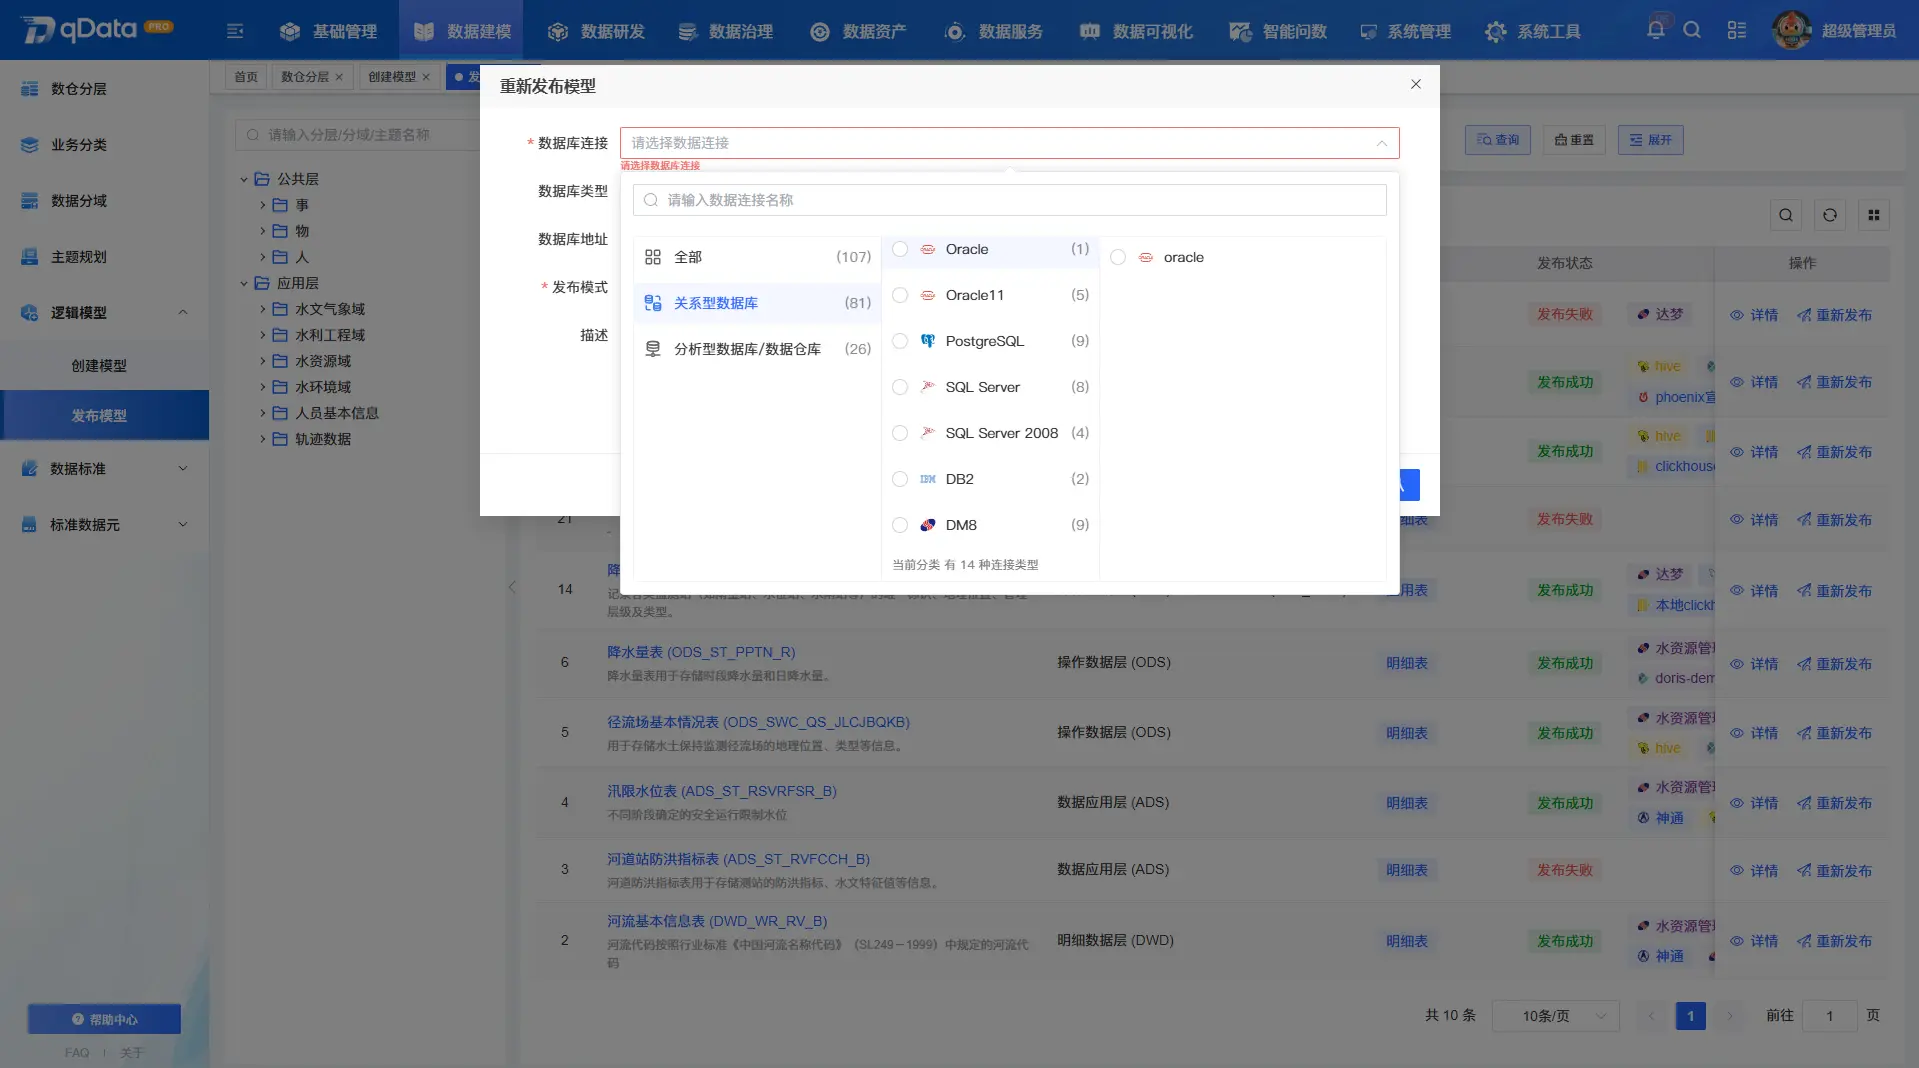Select the SQL Server 2008 radio button
This screenshot has height=1068, width=1919.
click(900, 433)
